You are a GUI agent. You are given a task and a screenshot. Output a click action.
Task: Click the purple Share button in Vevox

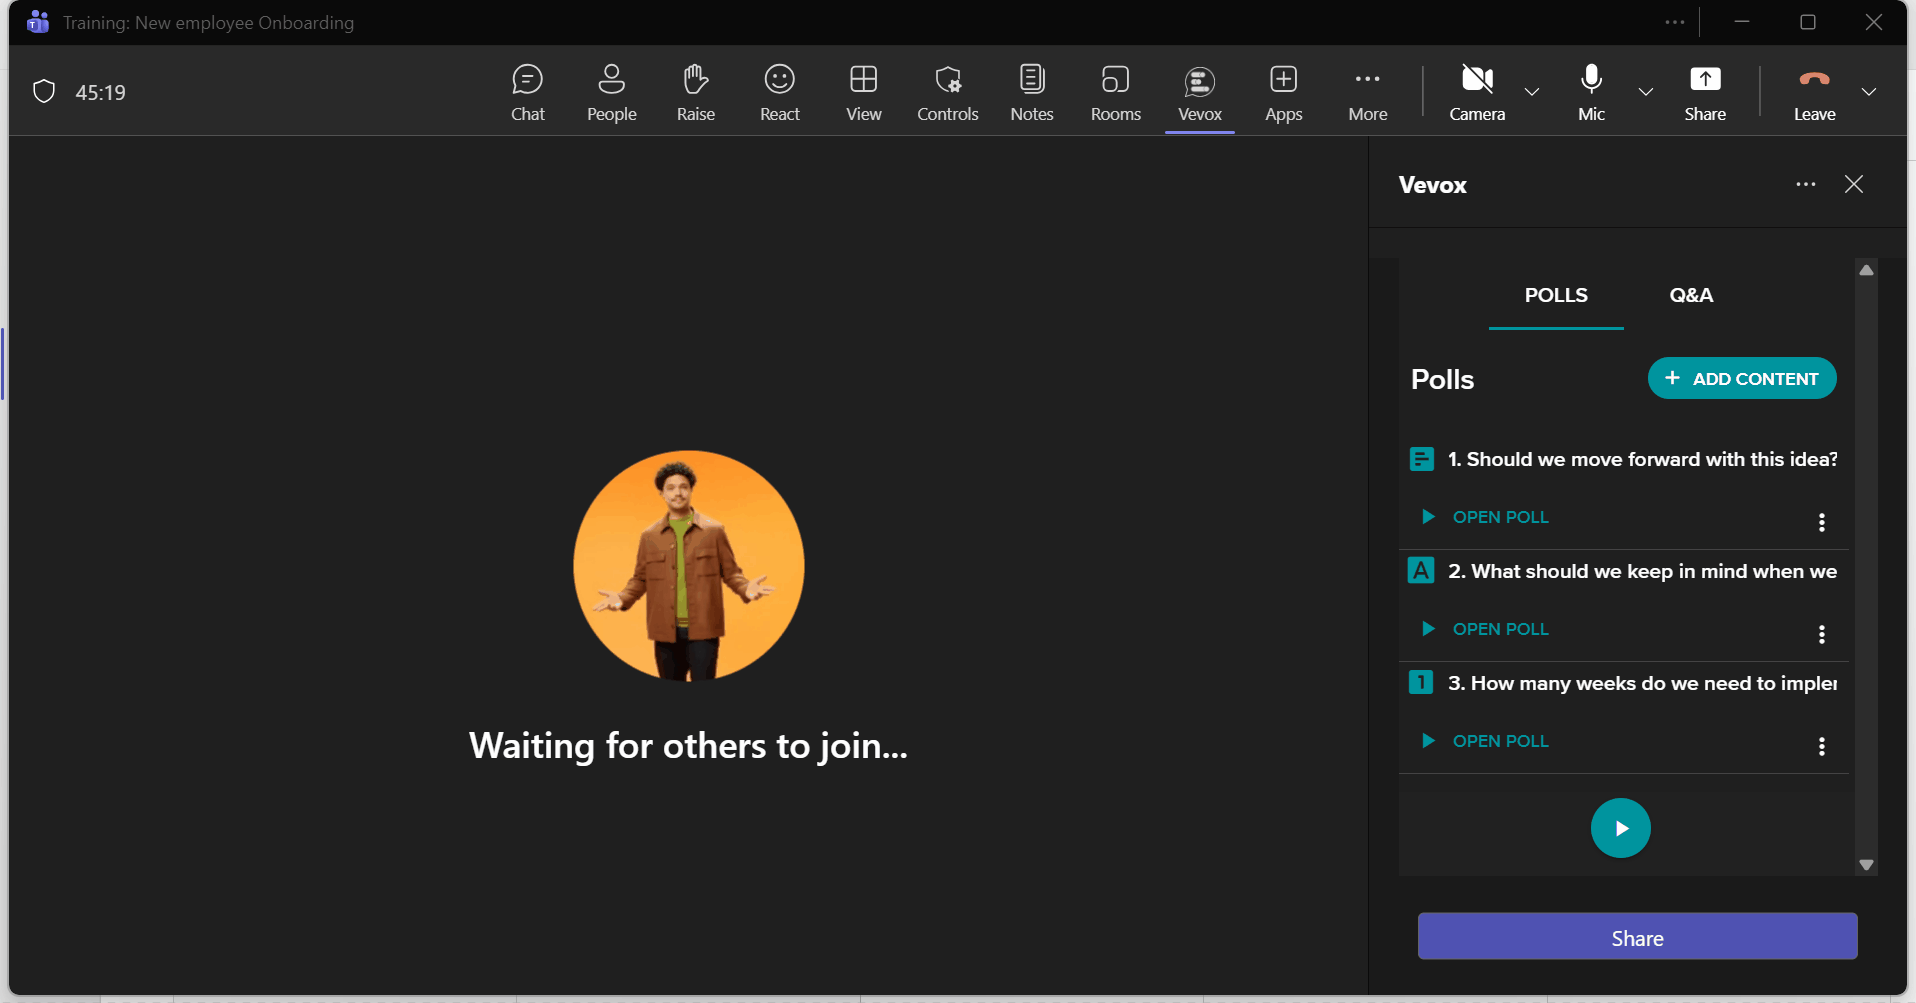point(1637,937)
